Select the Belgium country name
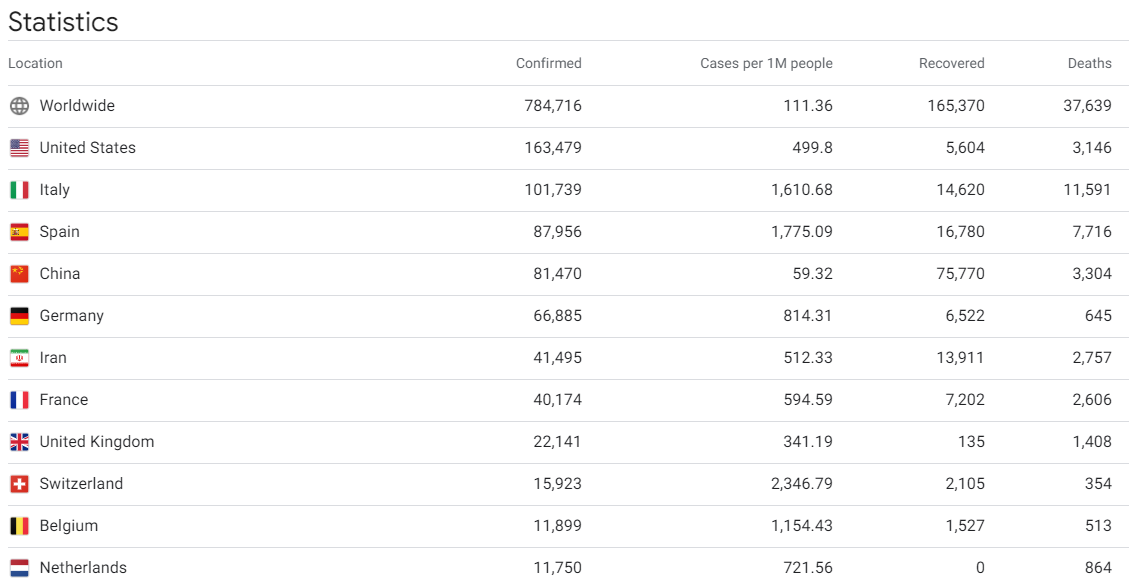Viewport: 1129px width, 586px height. (x=69, y=526)
